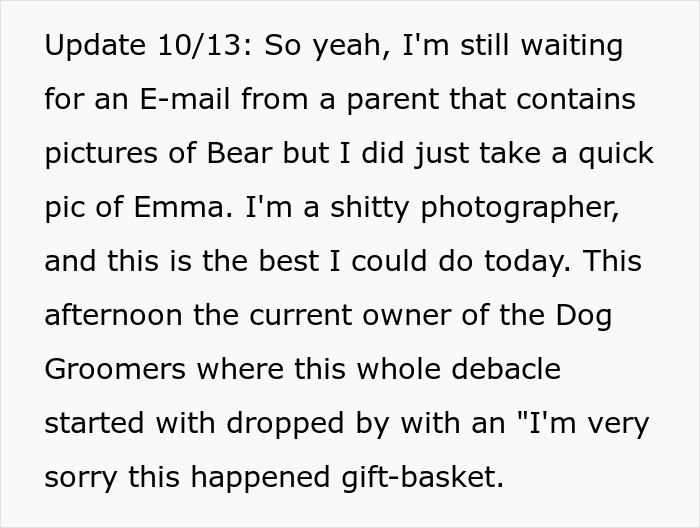Click the word "photographer"
700x528 pixels.
tap(519, 207)
